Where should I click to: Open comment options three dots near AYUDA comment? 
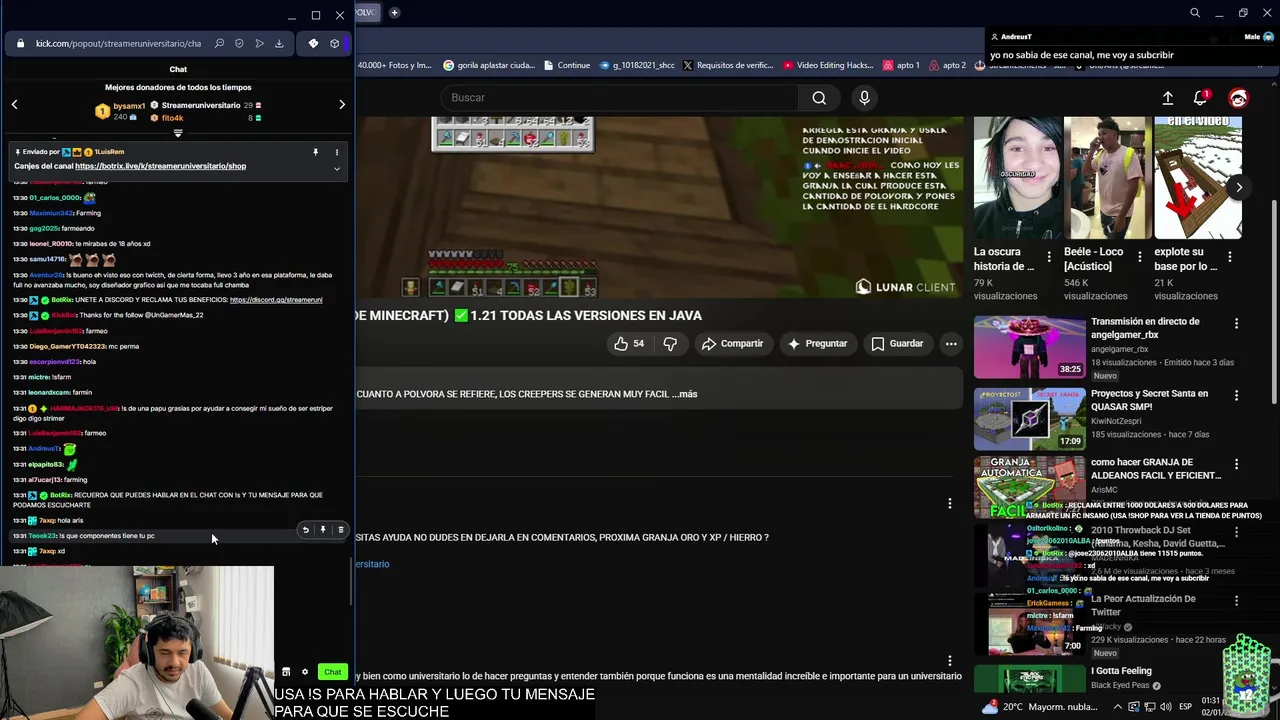tap(950, 504)
